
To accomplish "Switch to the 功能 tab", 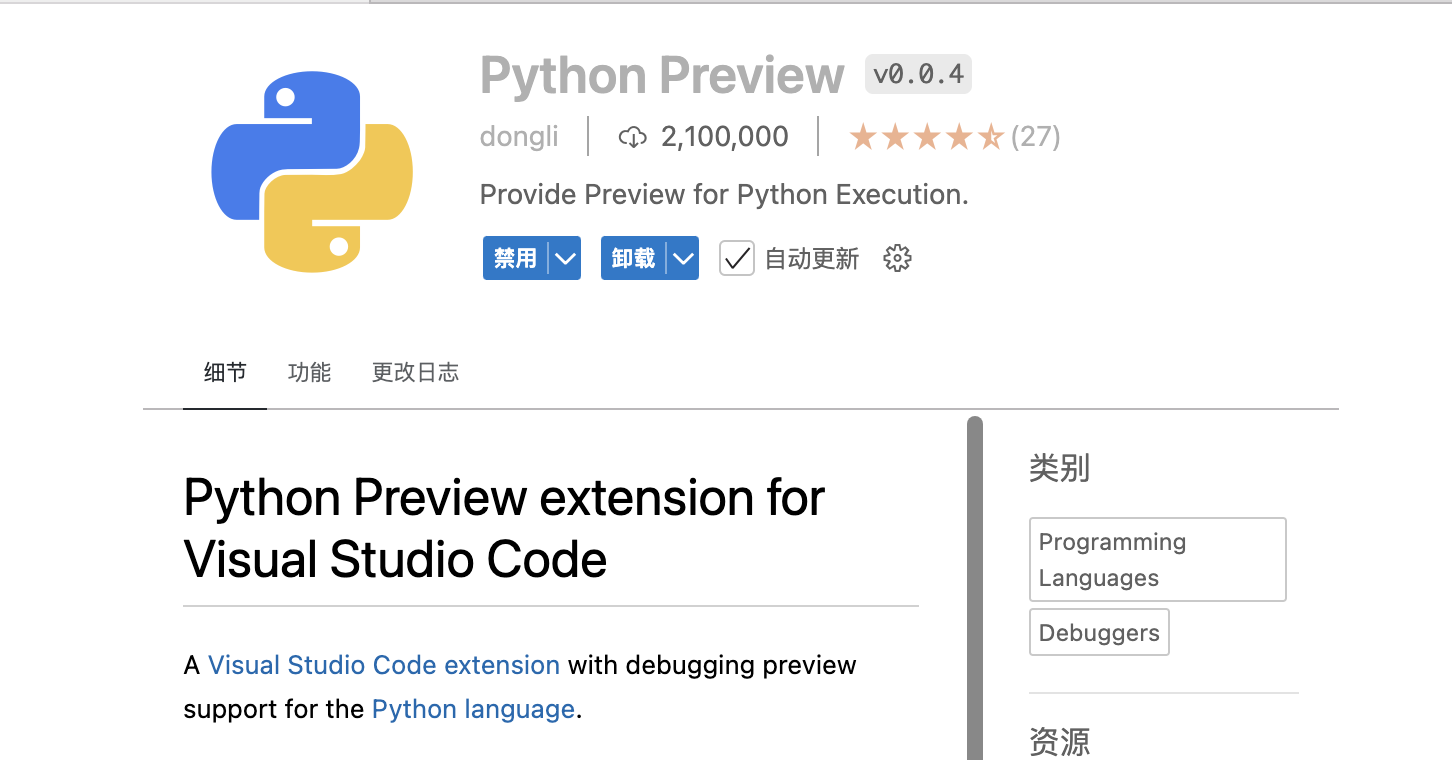I will tap(309, 373).
